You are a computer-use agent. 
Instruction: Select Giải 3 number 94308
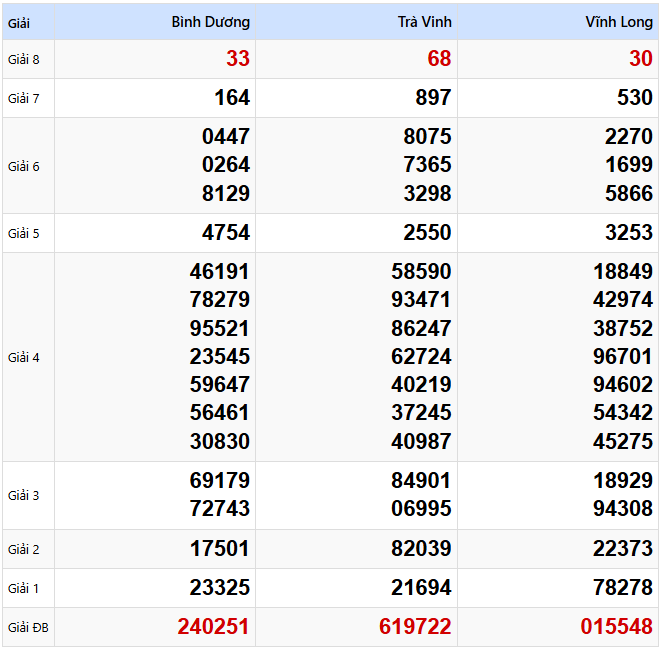click(x=622, y=509)
